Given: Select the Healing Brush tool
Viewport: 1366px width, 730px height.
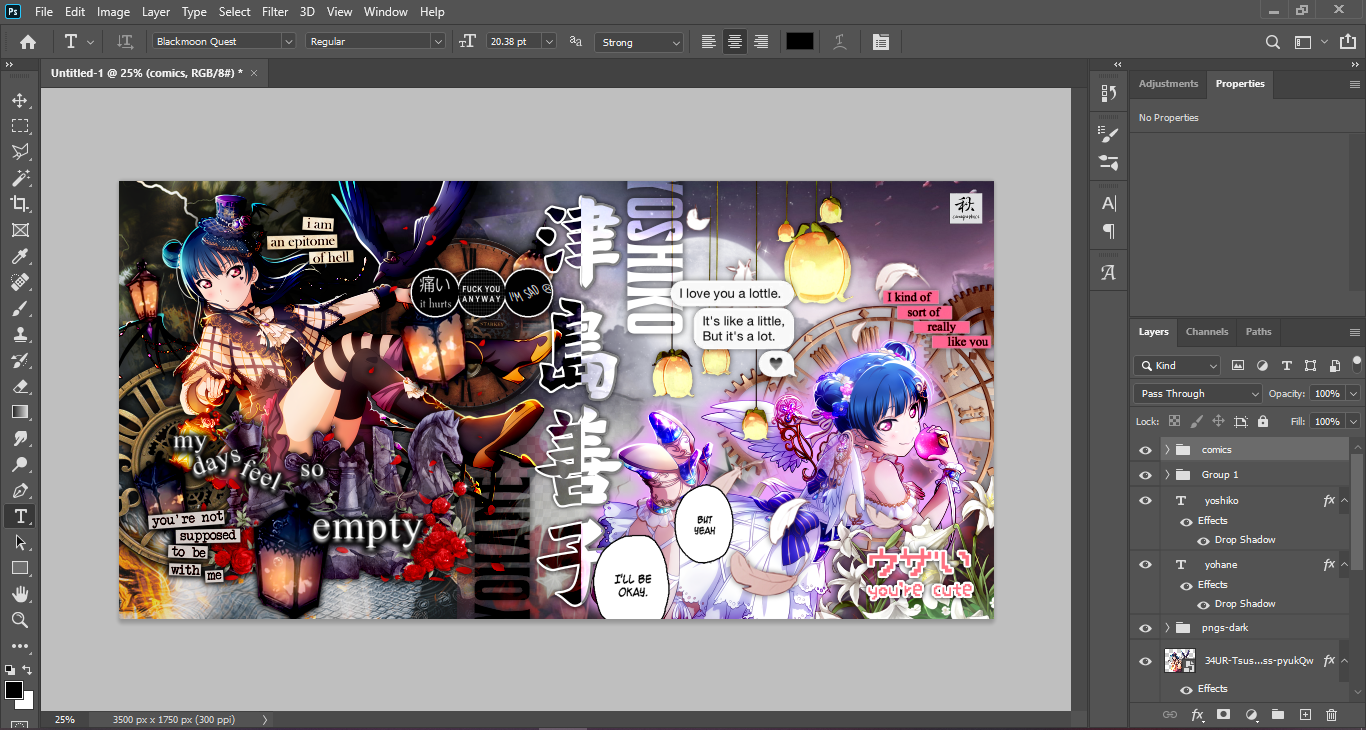Looking at the screenshot, I should 19,282.
